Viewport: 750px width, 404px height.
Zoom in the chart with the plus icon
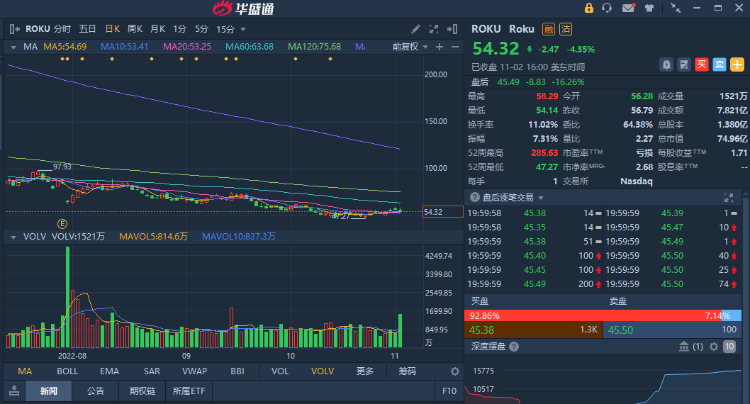440,47
